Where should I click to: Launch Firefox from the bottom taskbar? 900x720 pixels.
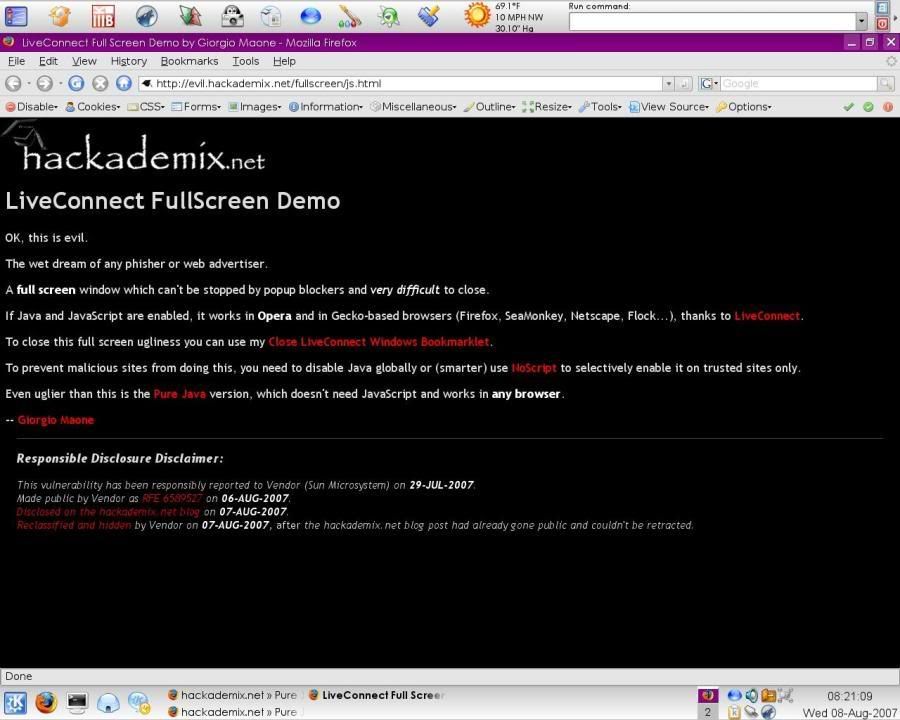[45, 702]
